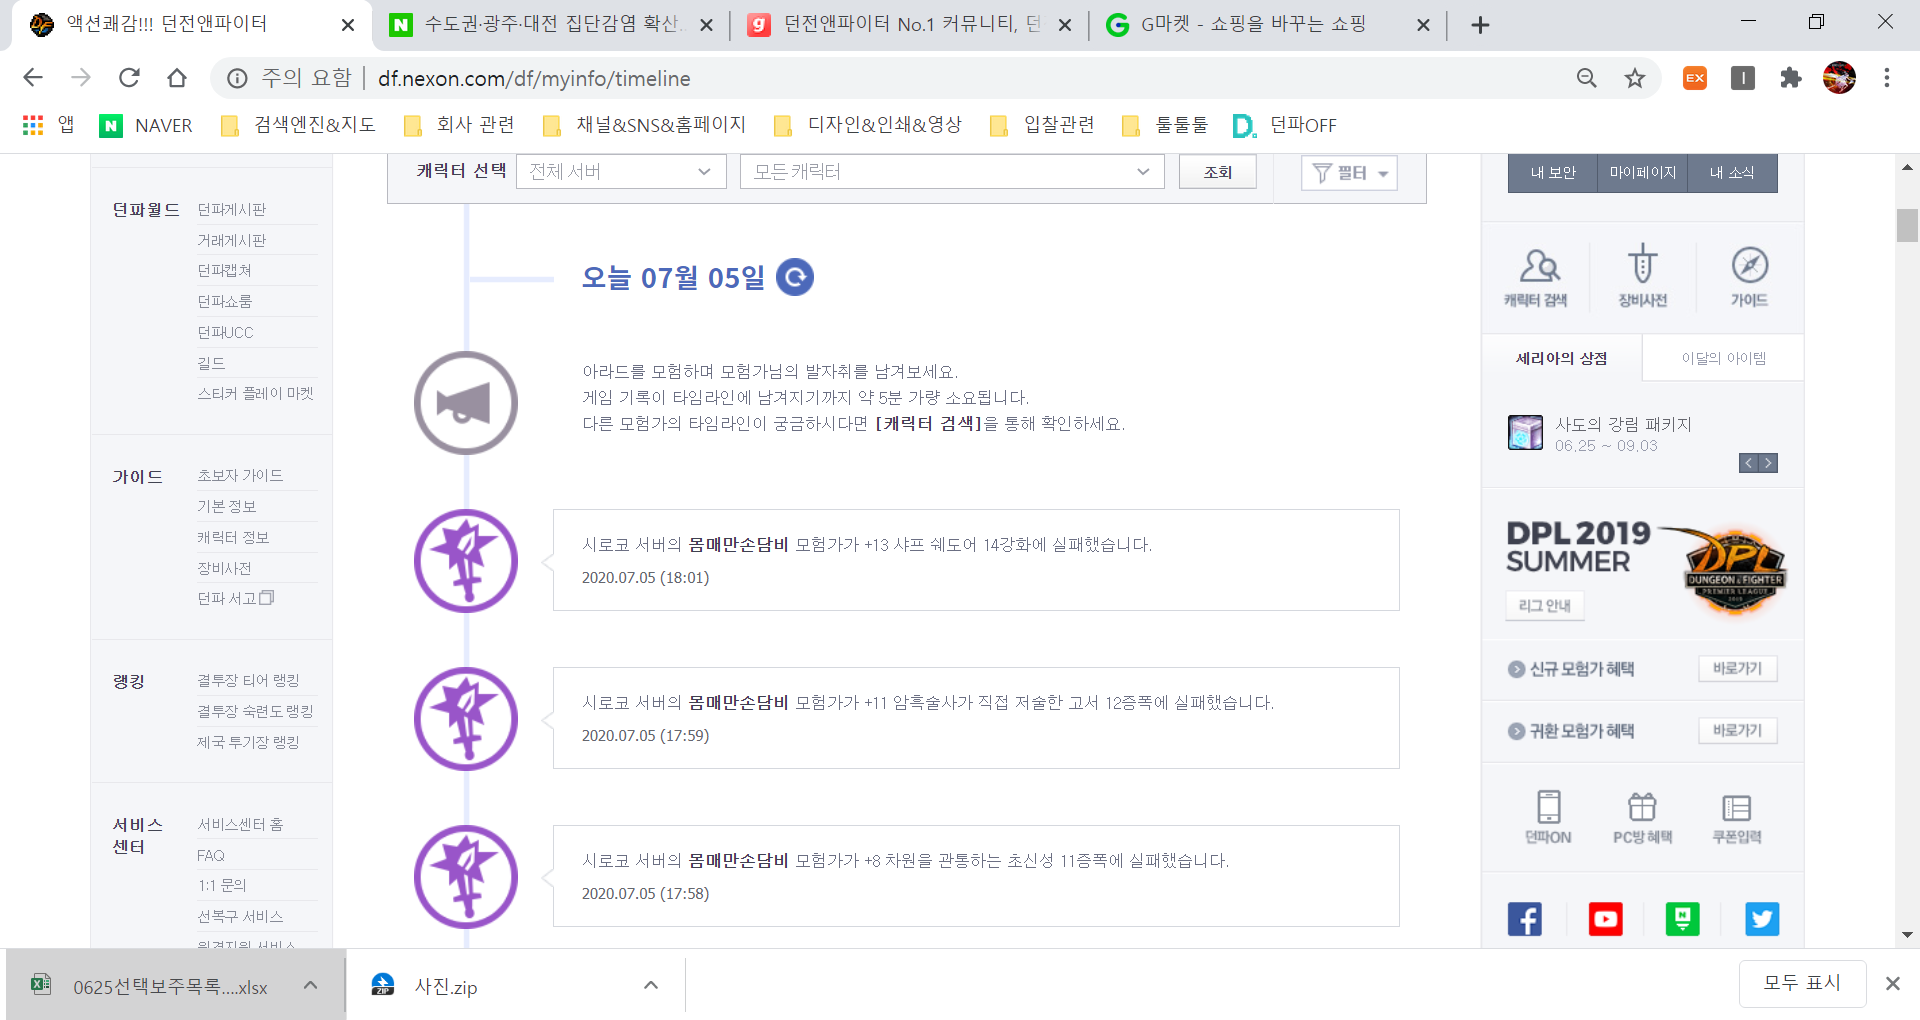Click the page vertical scrollbar thumb
Screen dimensions: 1920x1020
point(1907,225)
